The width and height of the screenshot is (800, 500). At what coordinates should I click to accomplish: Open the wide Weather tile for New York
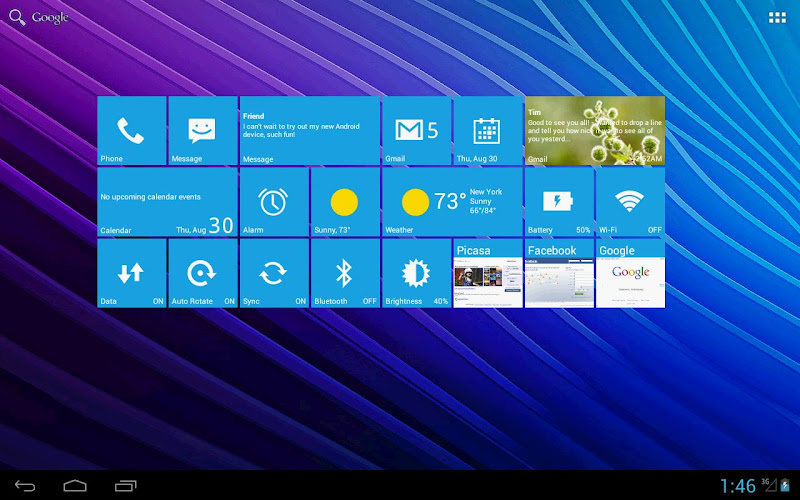click(x=453, y=202)
